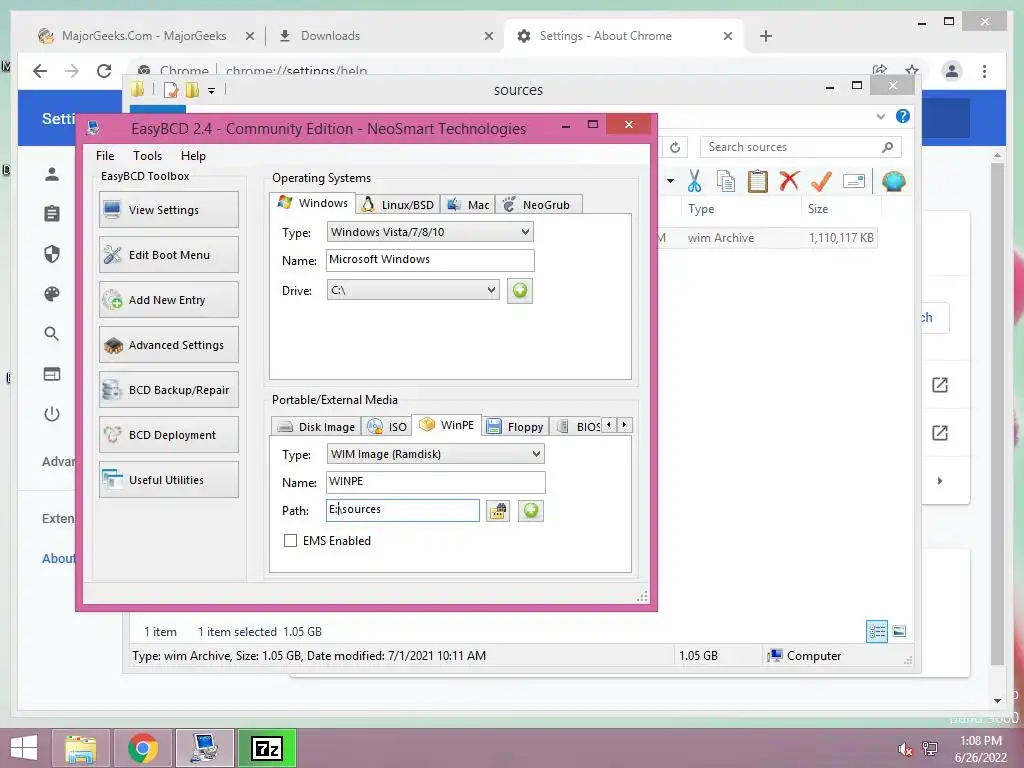The height and width of the screenshot is (768, 1024).
Task: Expand WIM Image (Ramdisk) type dropdown
Action: click(436, 454)
